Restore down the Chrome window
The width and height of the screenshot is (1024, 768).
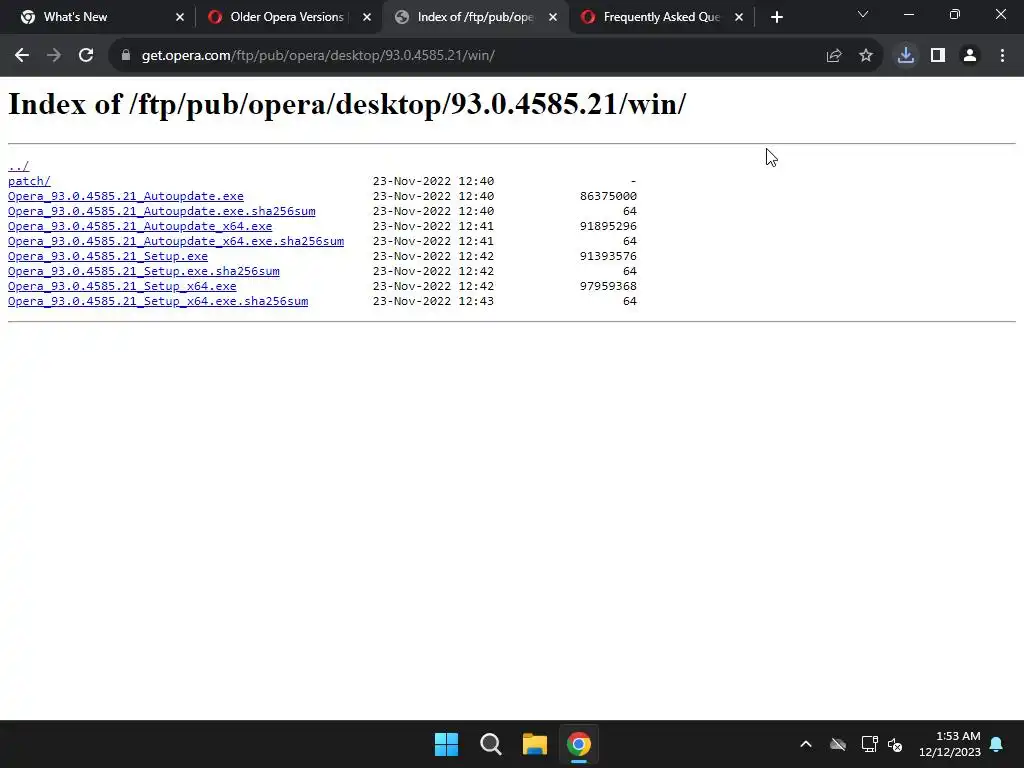tap(955, 14)
